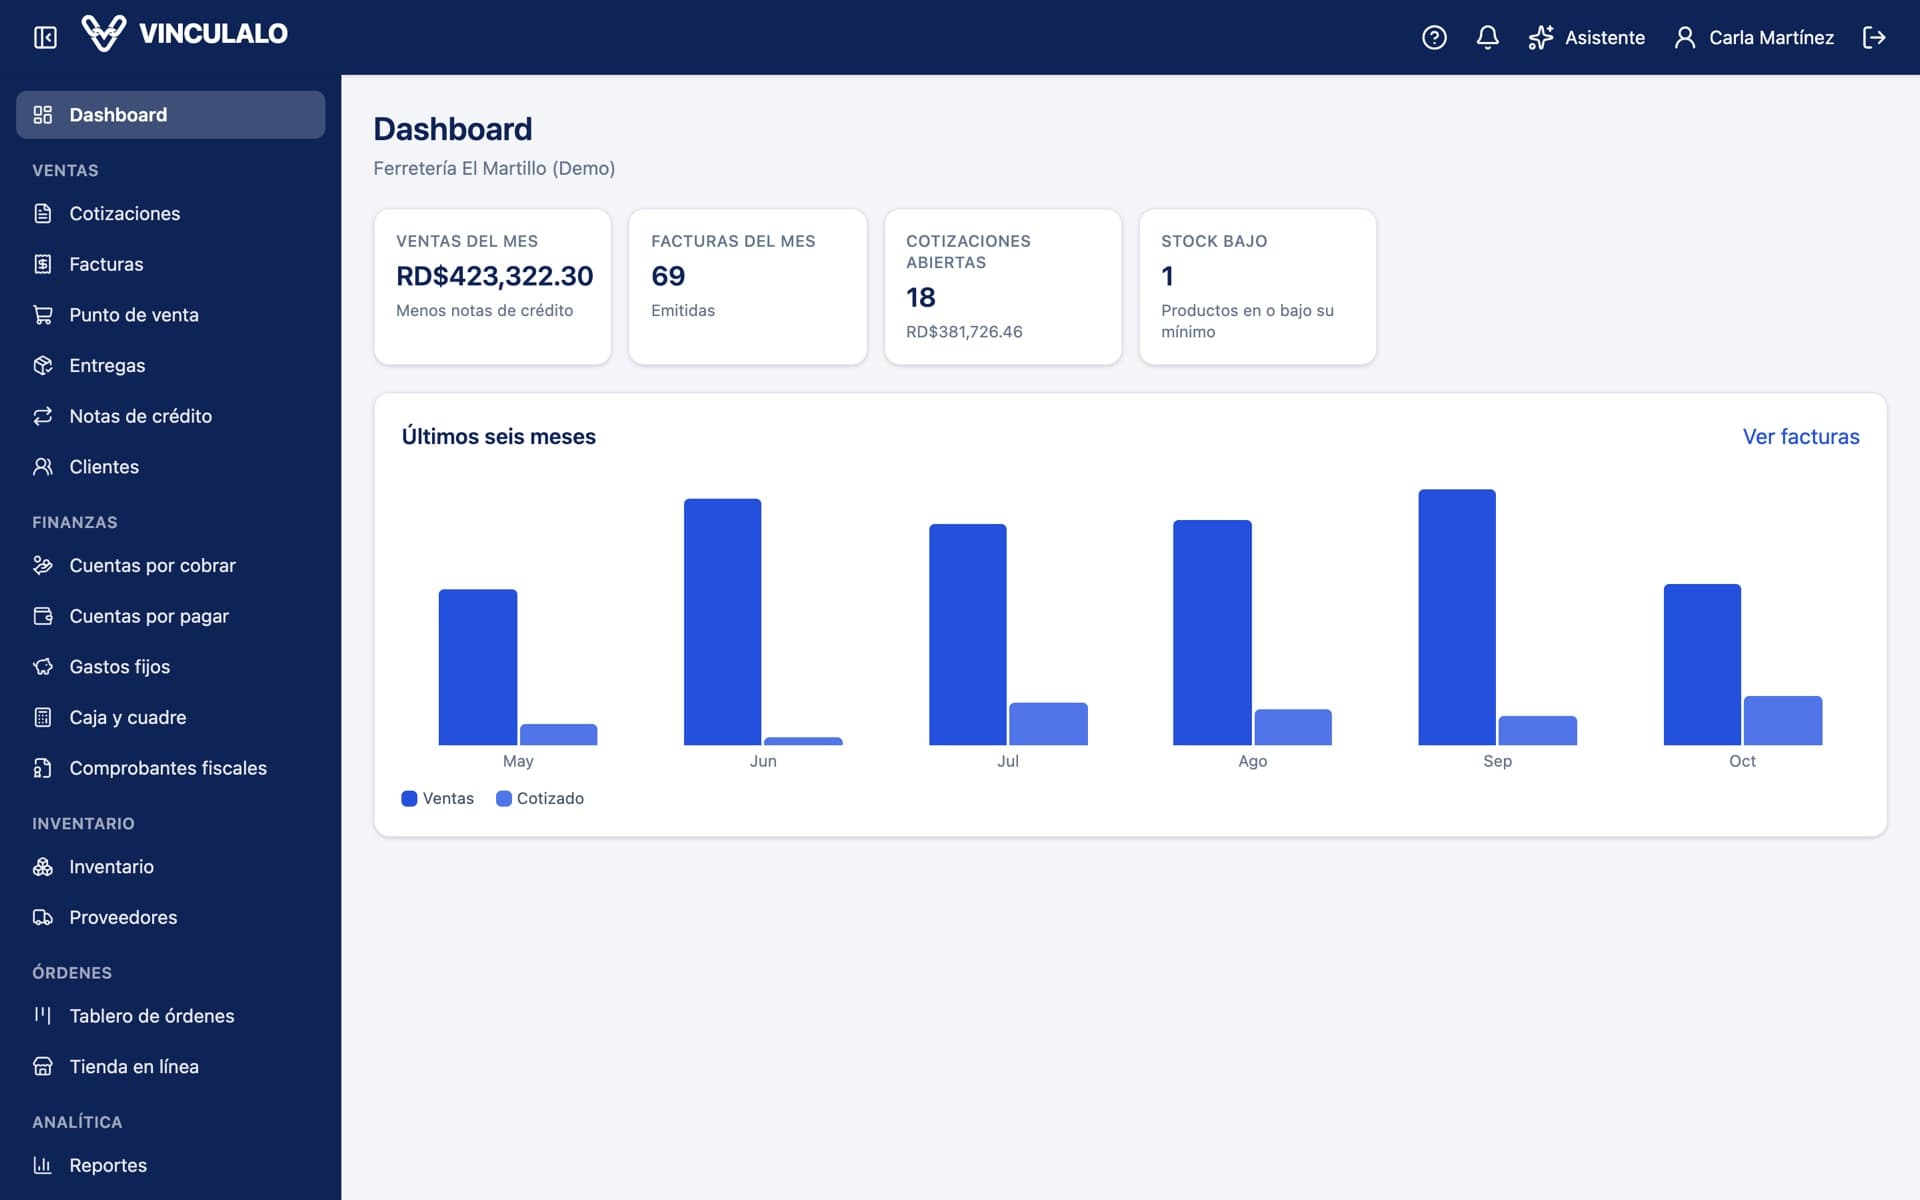Click the user profile icon
The width and height of the screenshot is (1920, 1200).
1685,37
